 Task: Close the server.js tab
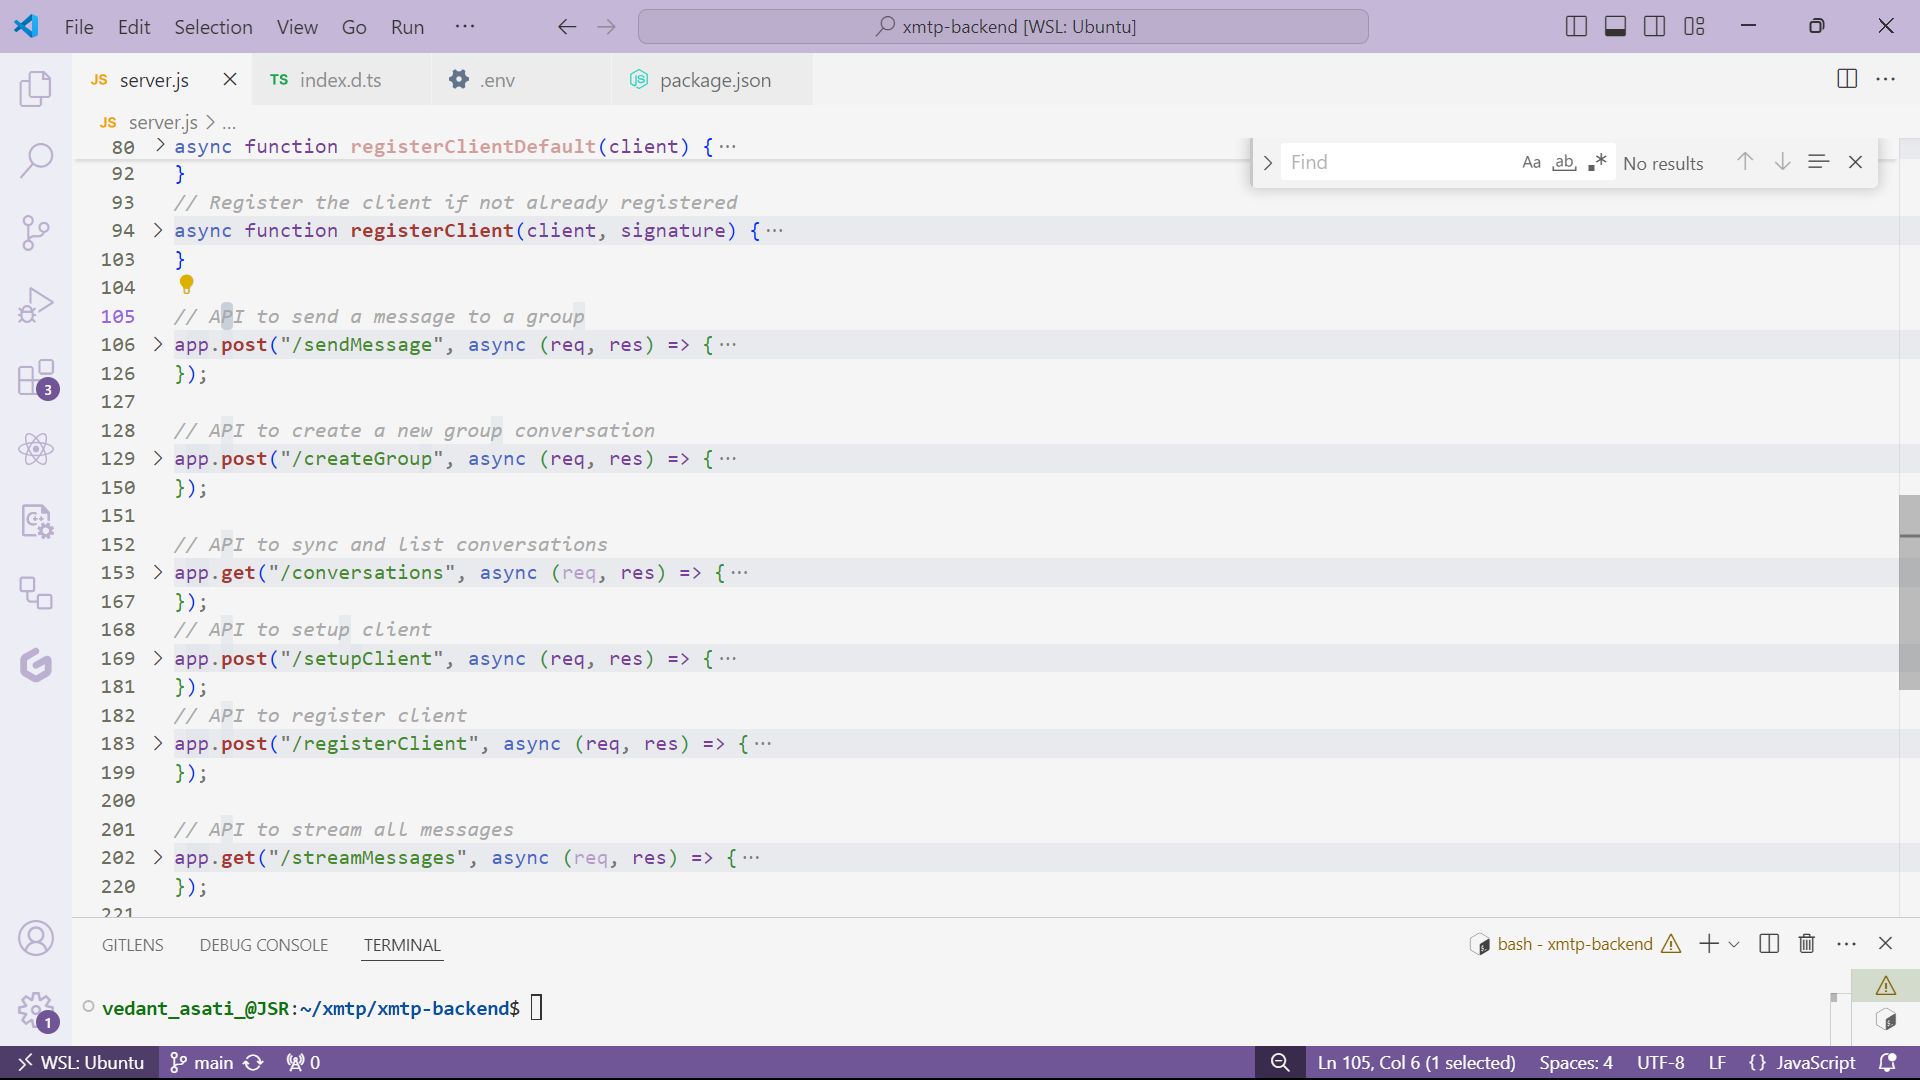(x=229, y=79)
